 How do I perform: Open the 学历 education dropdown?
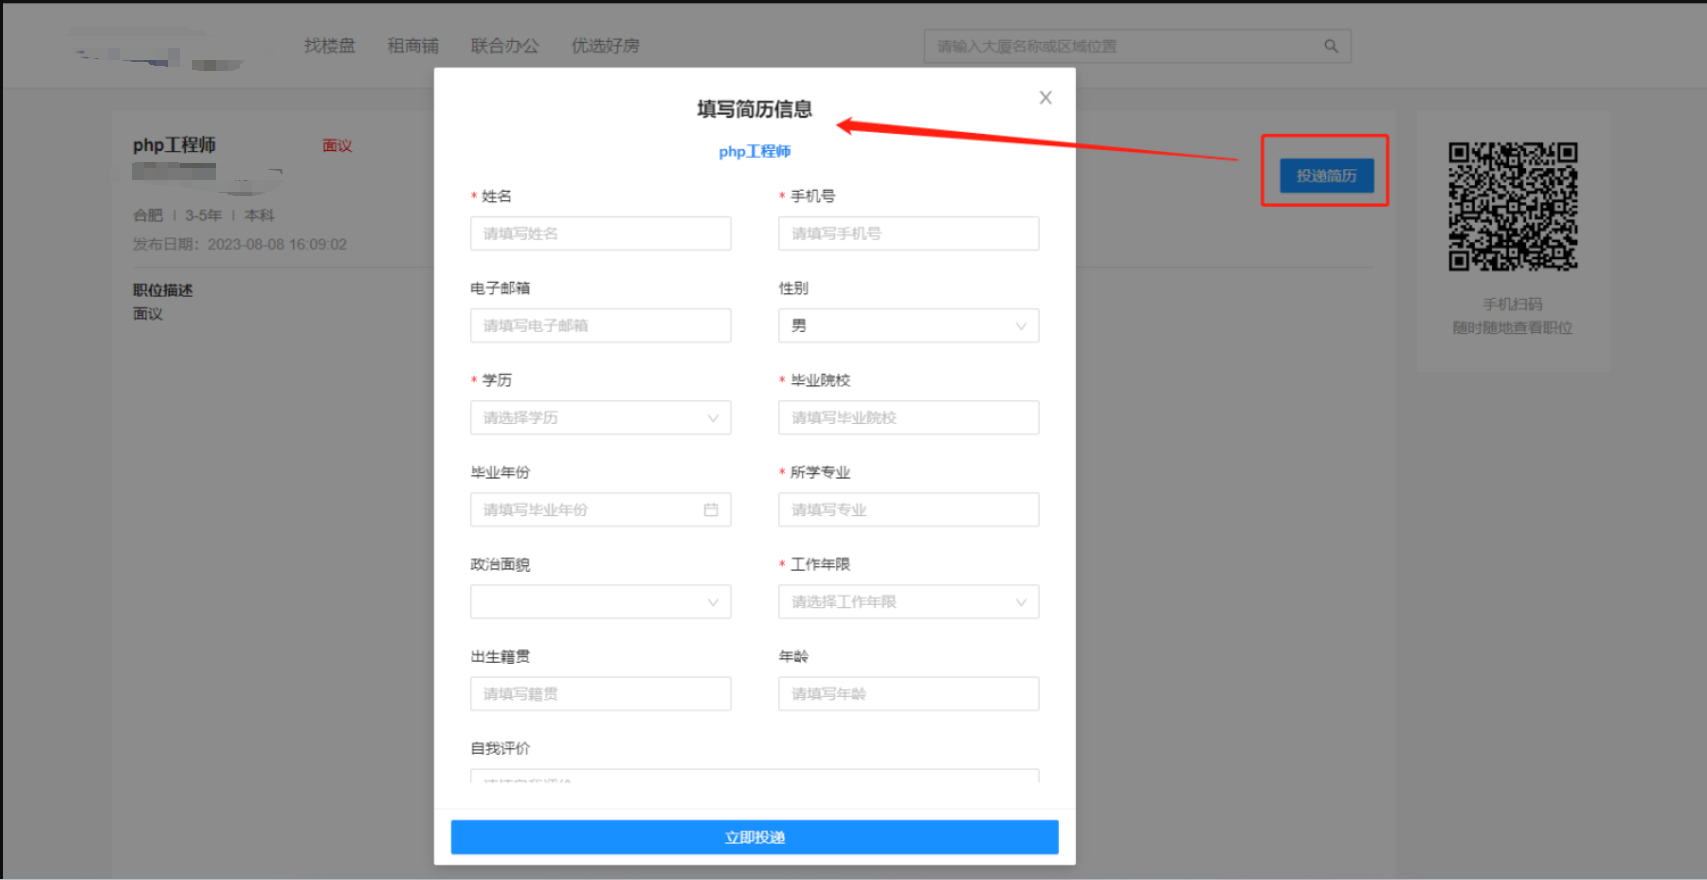tap(600, 418)
